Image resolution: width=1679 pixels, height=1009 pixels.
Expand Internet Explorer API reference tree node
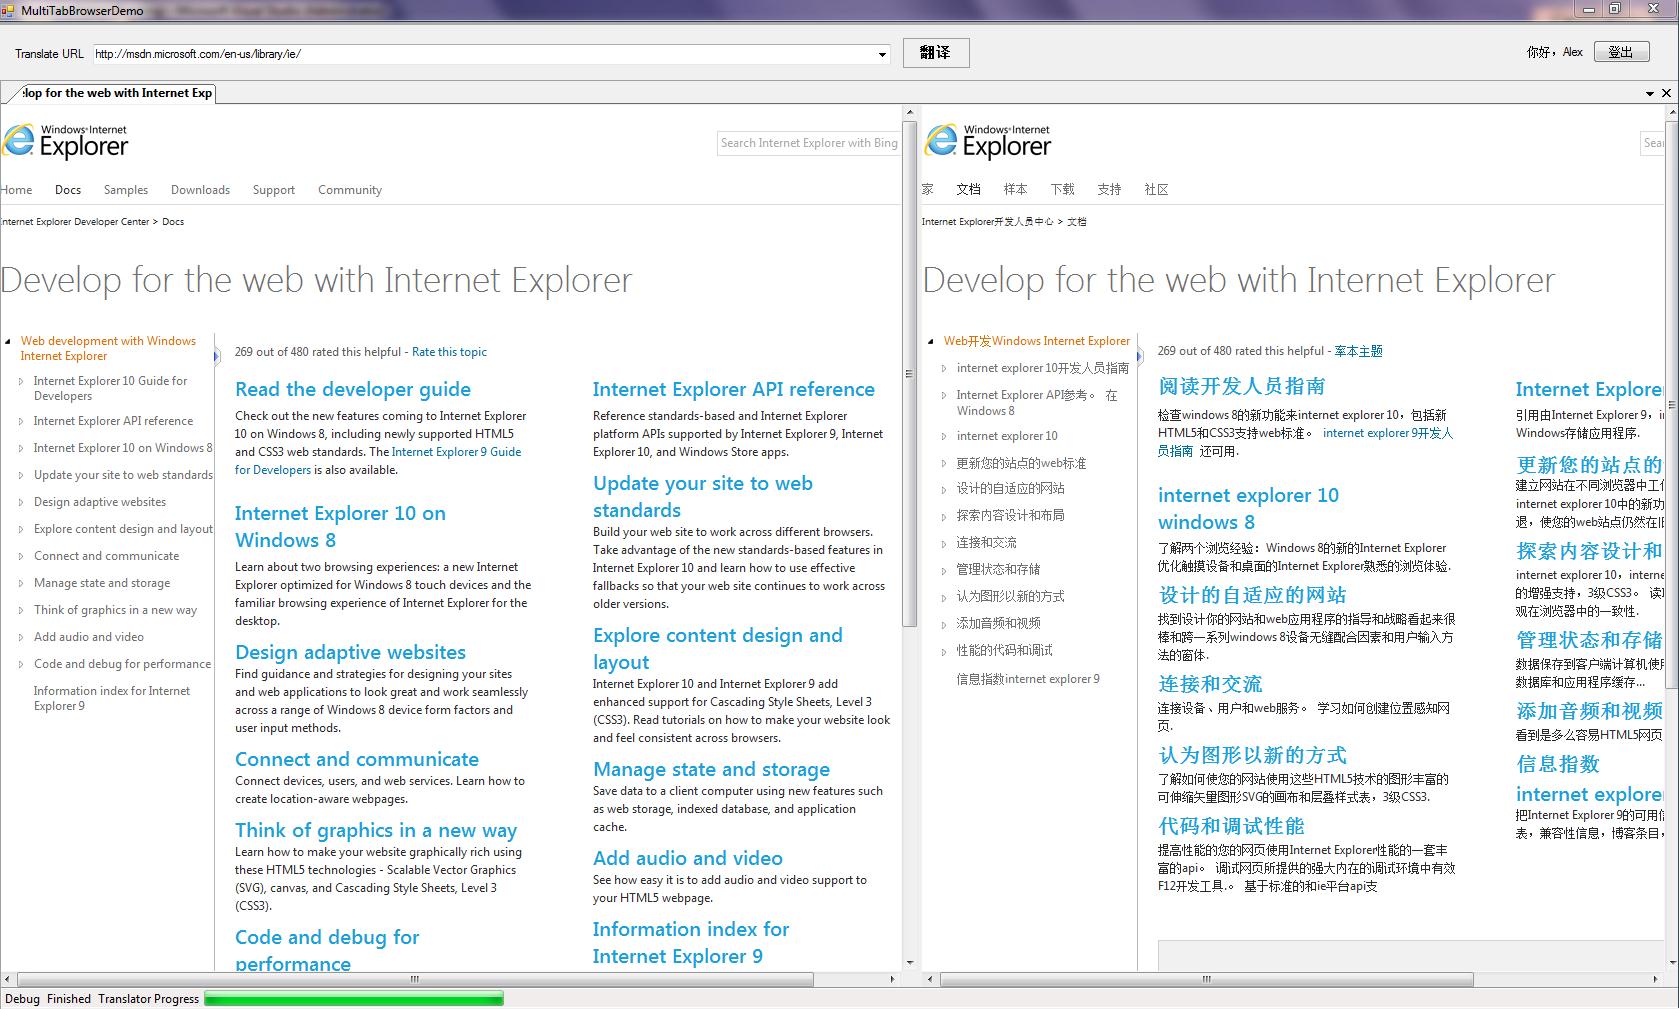click(21, 421)
